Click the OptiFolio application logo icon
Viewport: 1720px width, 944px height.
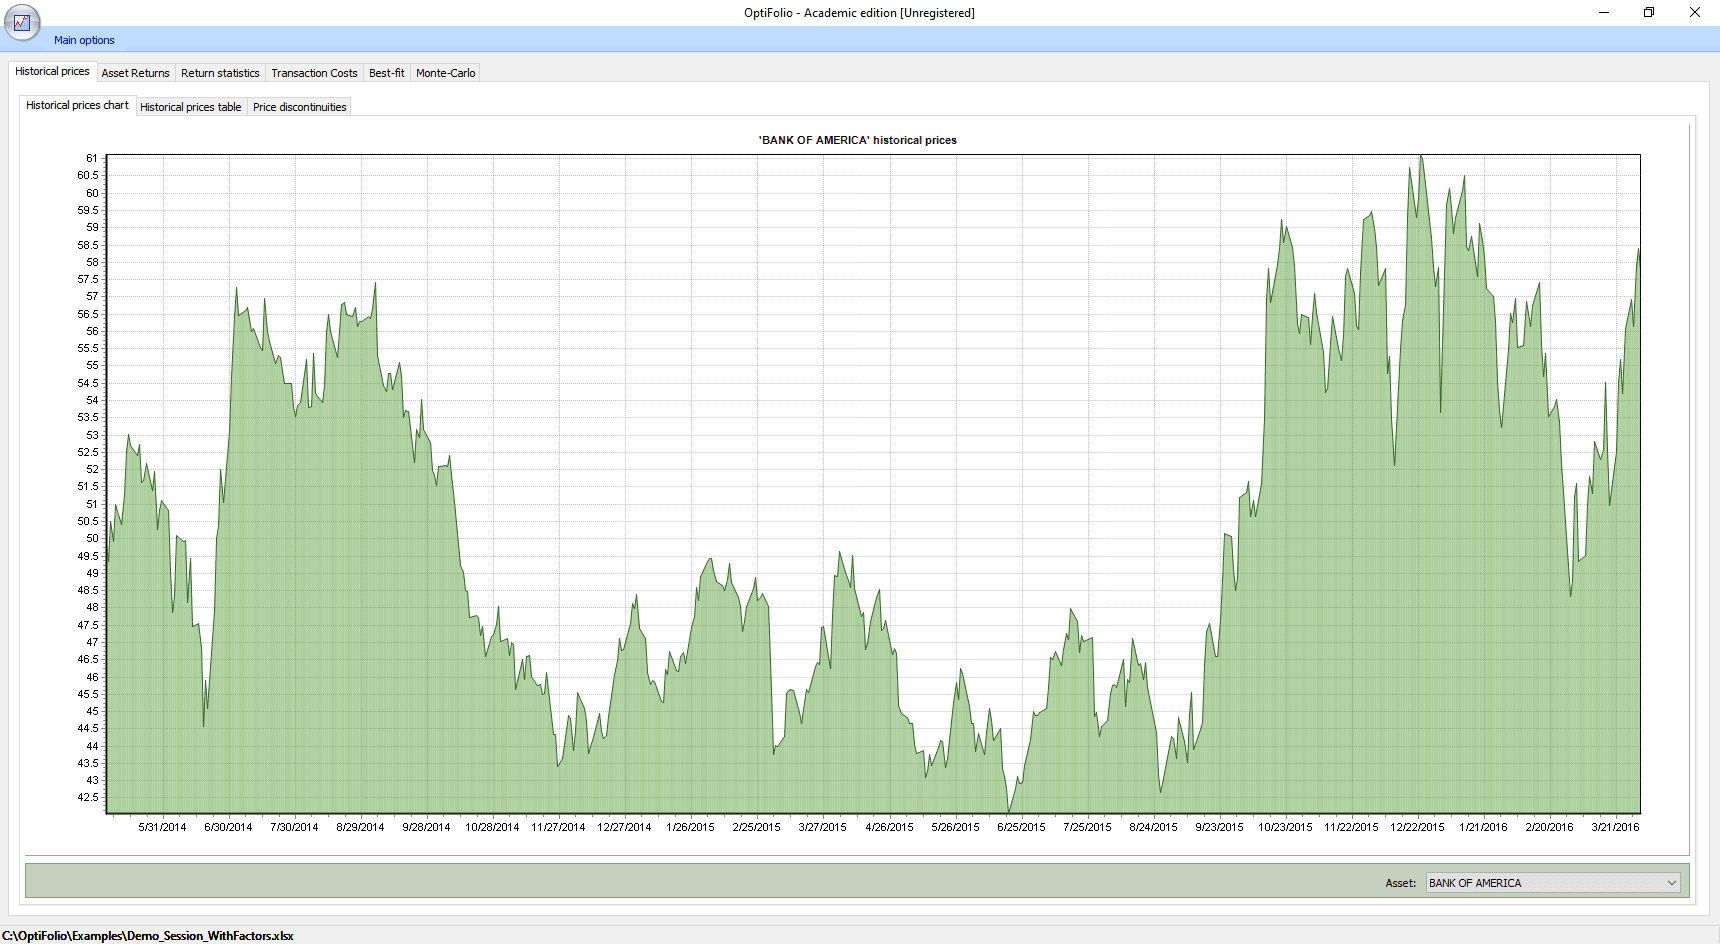[x=22, y=22]
